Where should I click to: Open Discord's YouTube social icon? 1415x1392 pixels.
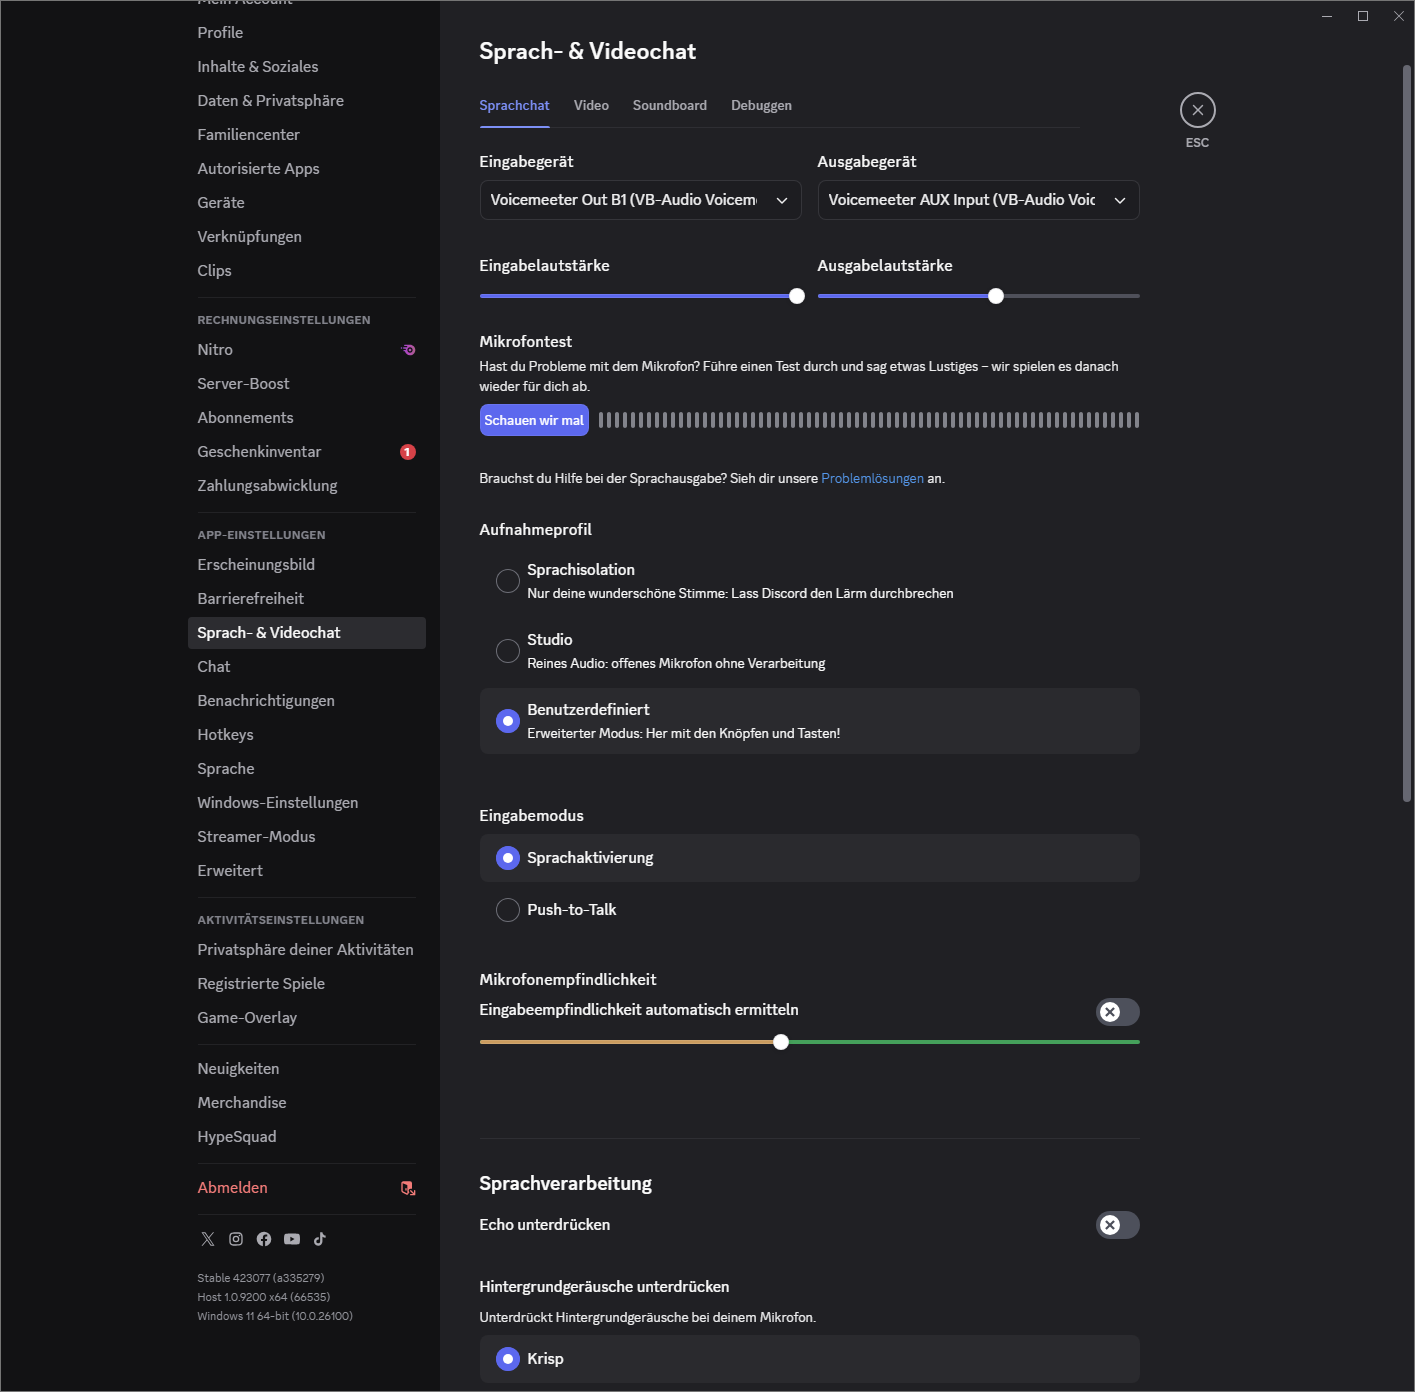click(292, 1239)
